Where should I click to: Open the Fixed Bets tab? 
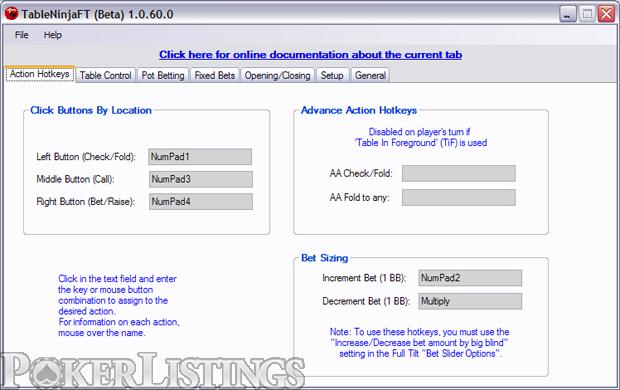(x=215, y=75)
